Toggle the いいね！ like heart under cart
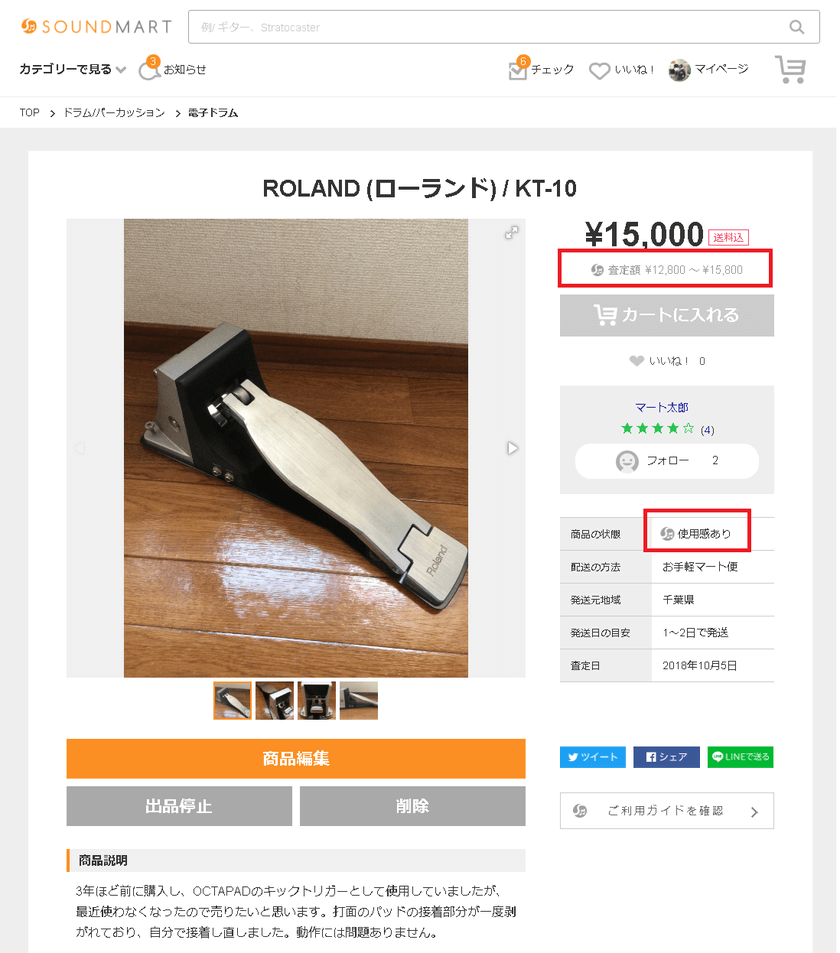840x953 pixels. [x=637, y=361]
